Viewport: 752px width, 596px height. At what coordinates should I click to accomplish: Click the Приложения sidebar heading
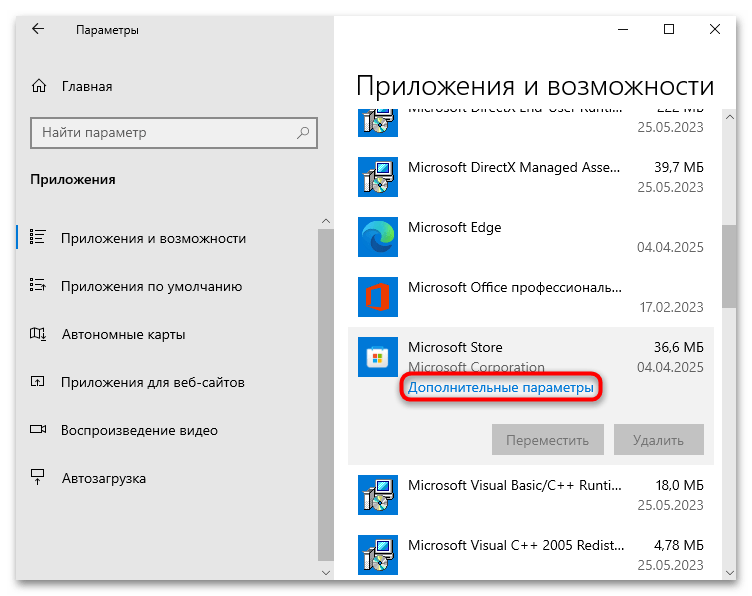(x=73, y=179)
